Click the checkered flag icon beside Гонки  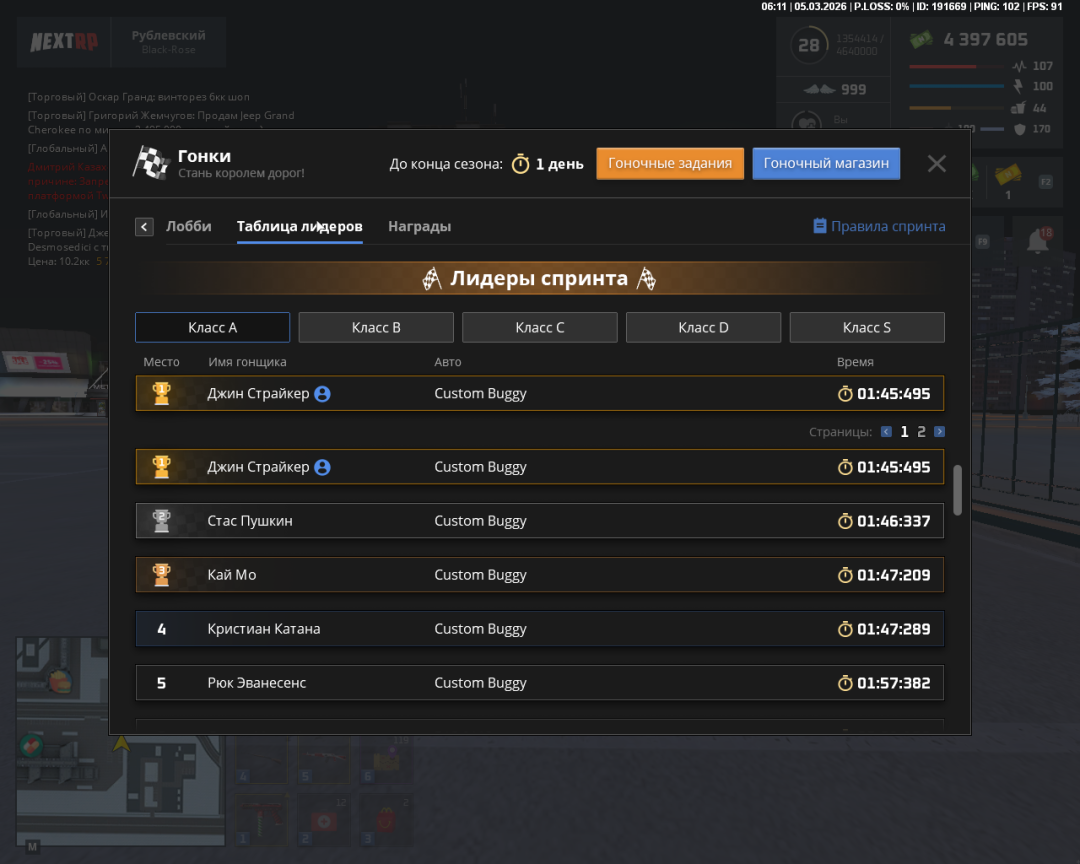[151, 163]
